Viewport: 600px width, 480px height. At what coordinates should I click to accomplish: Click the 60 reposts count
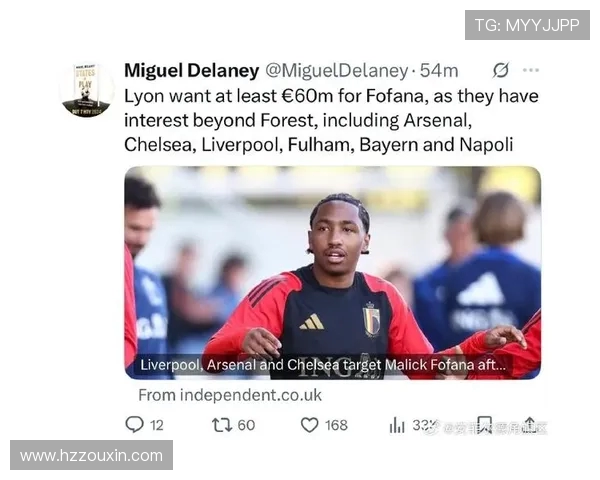[x=246, y=425]
